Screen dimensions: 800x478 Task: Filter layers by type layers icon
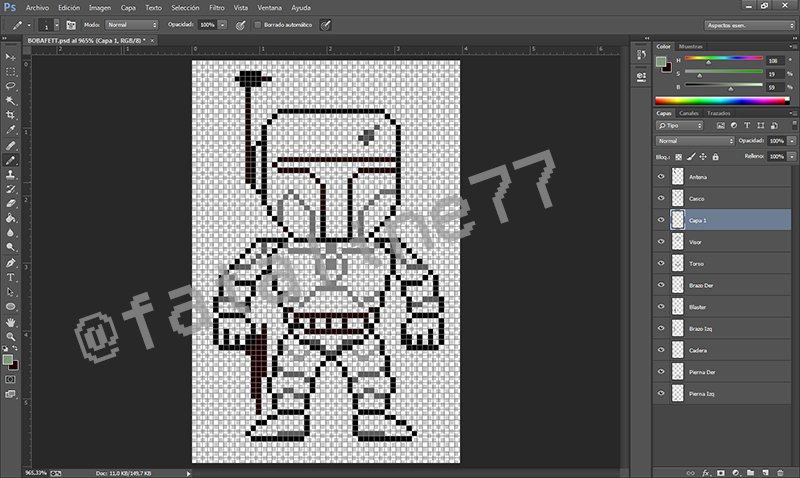[747, 125]
